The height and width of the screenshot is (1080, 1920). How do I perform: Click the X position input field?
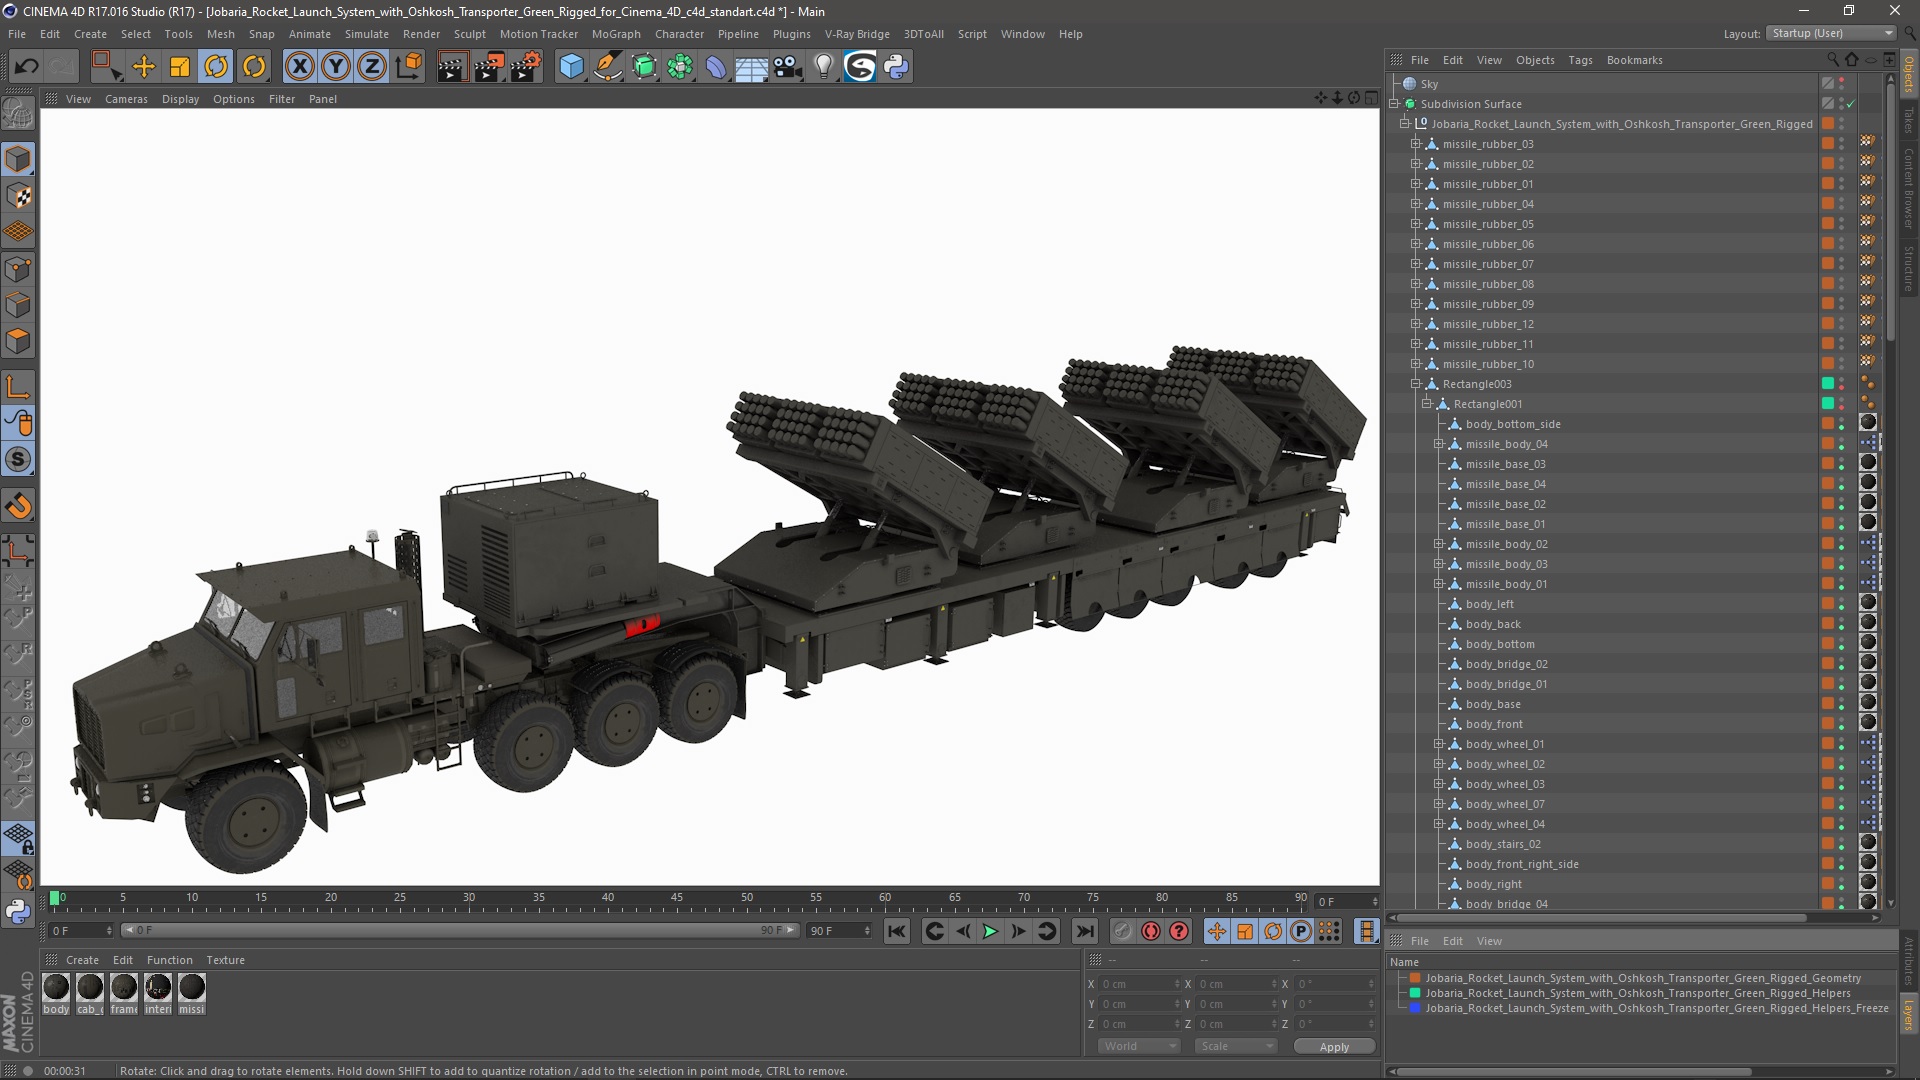1139,984
